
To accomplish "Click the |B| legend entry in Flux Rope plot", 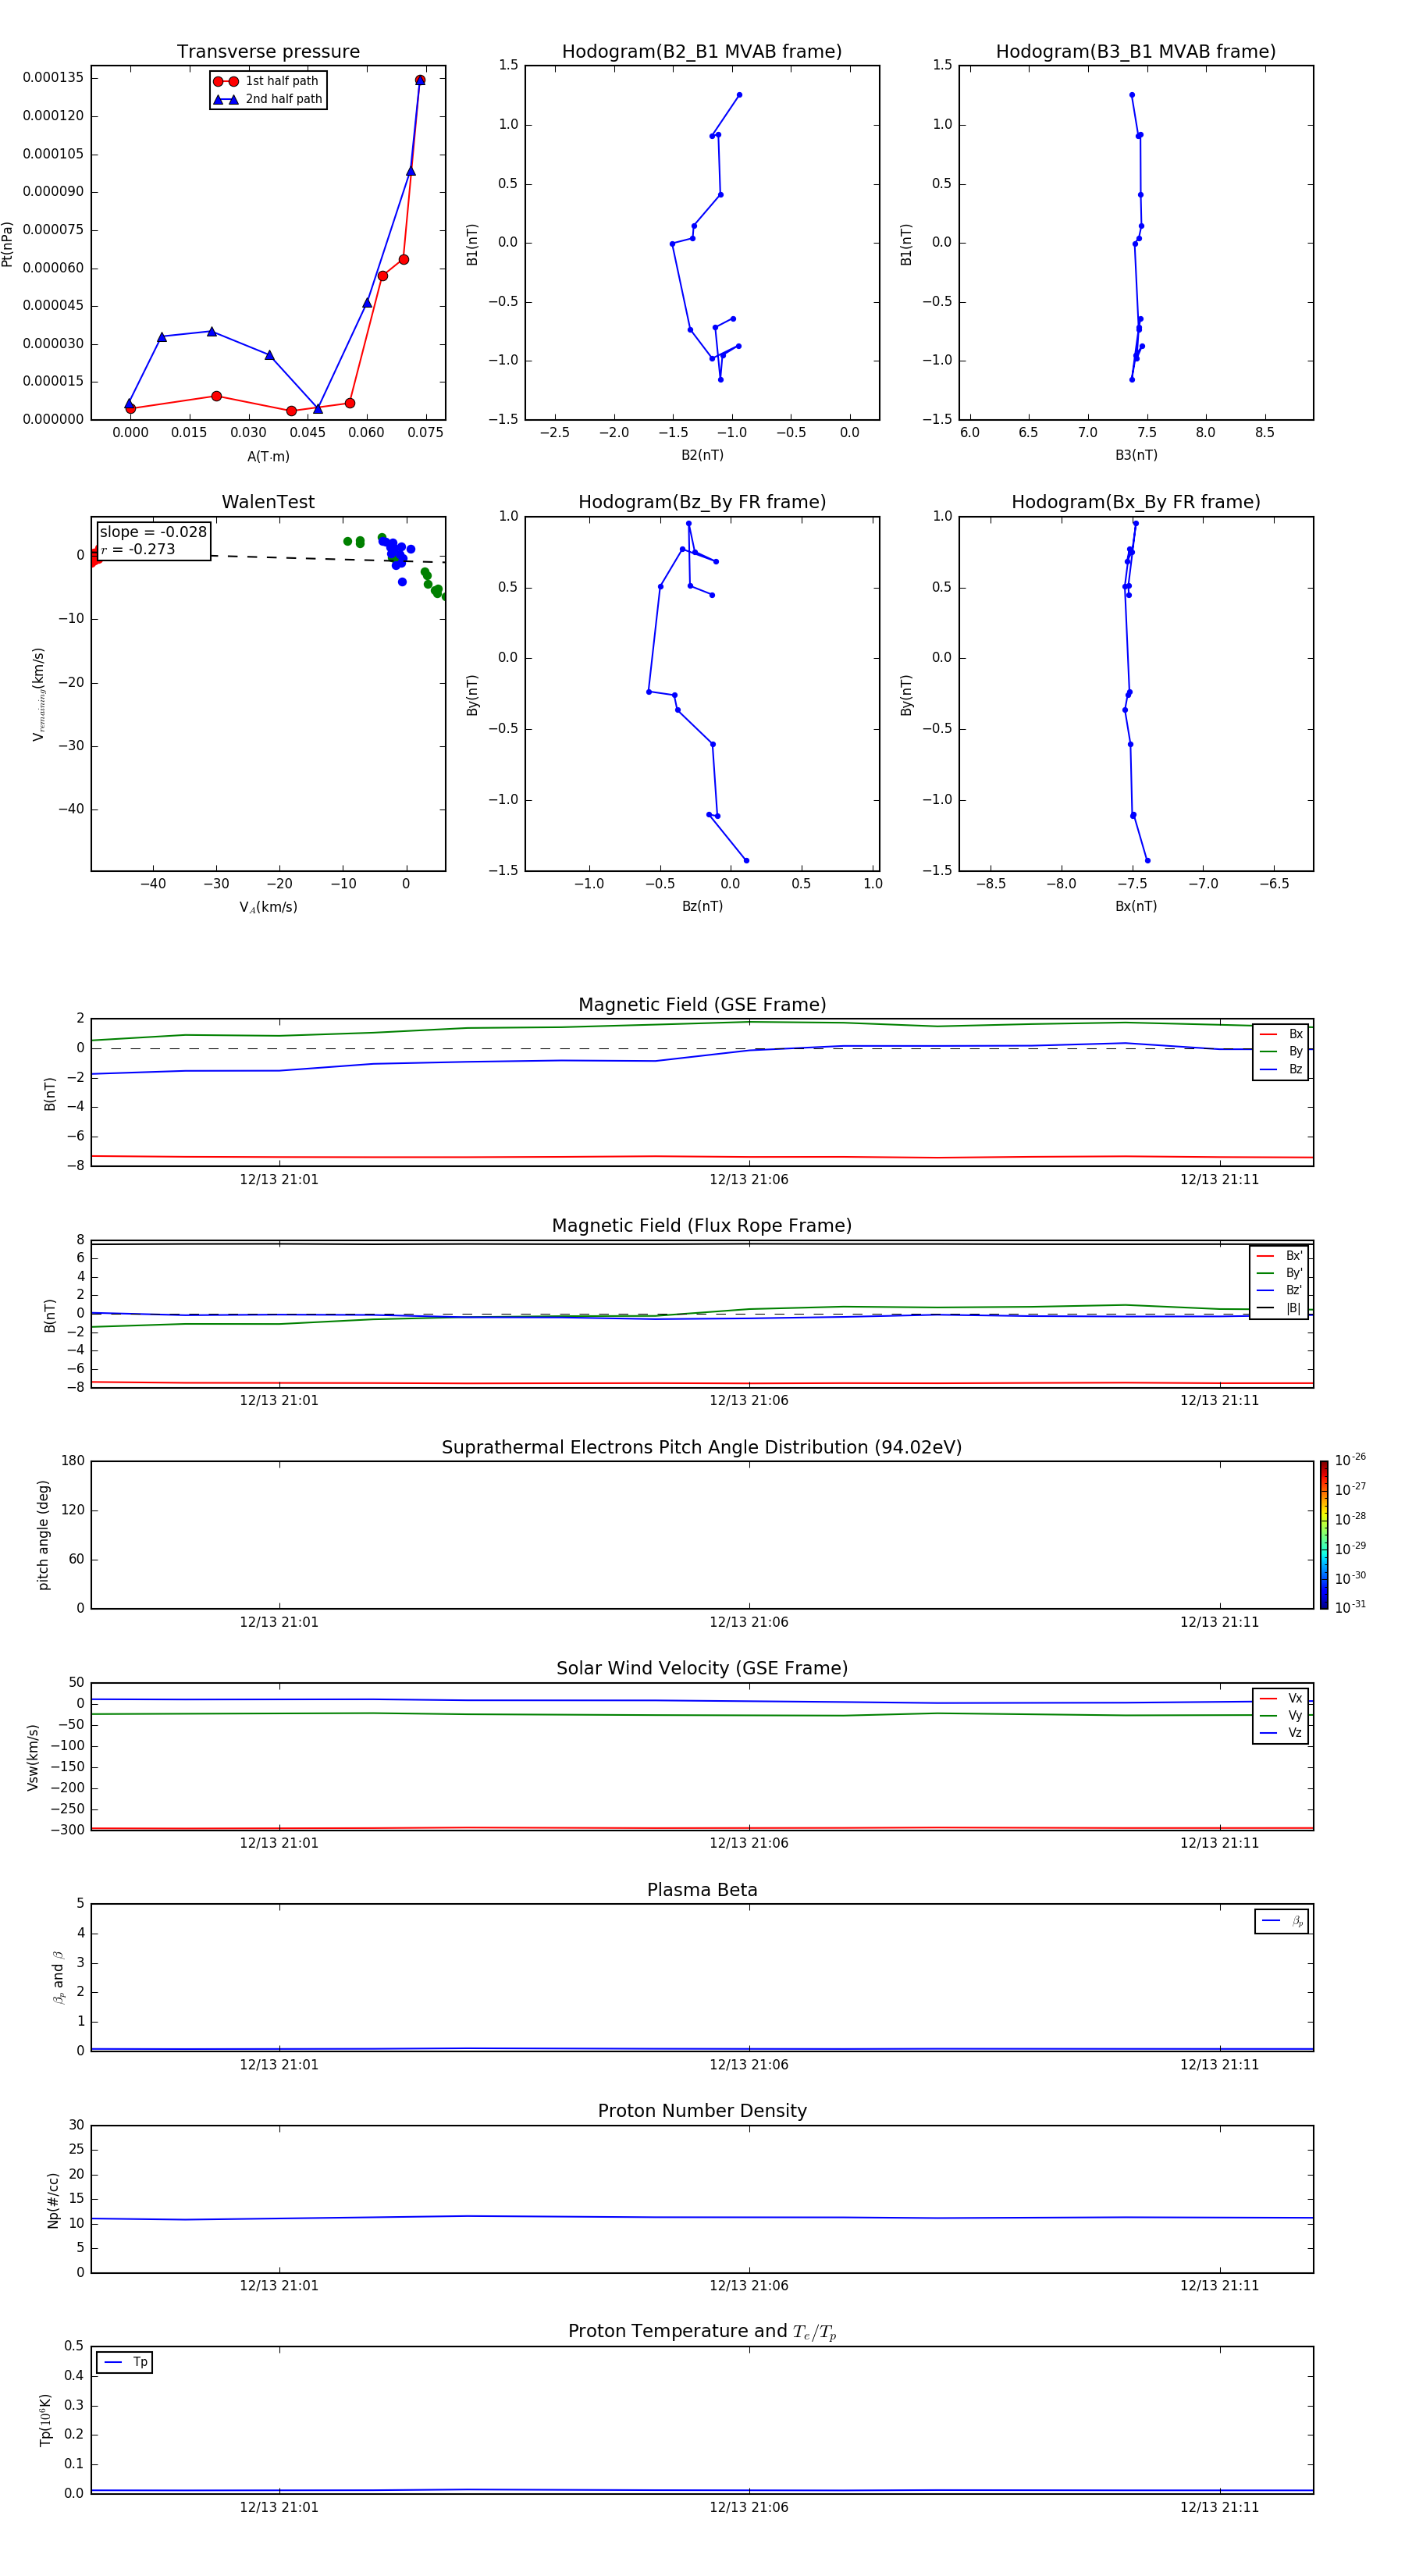I will tap(1279, 1308).
